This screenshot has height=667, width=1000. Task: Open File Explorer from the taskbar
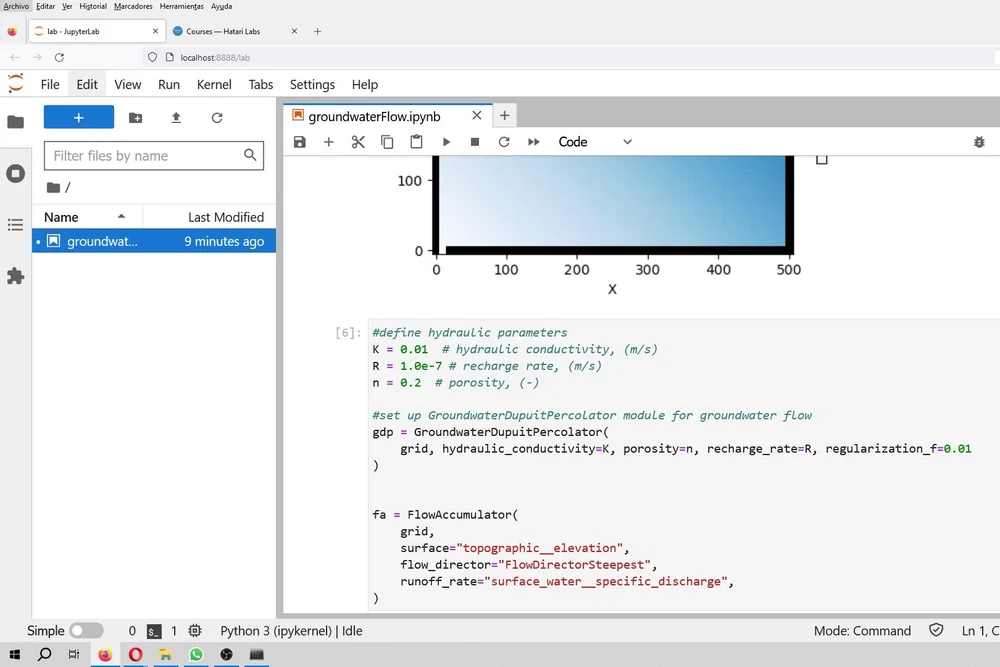point(166,654)
